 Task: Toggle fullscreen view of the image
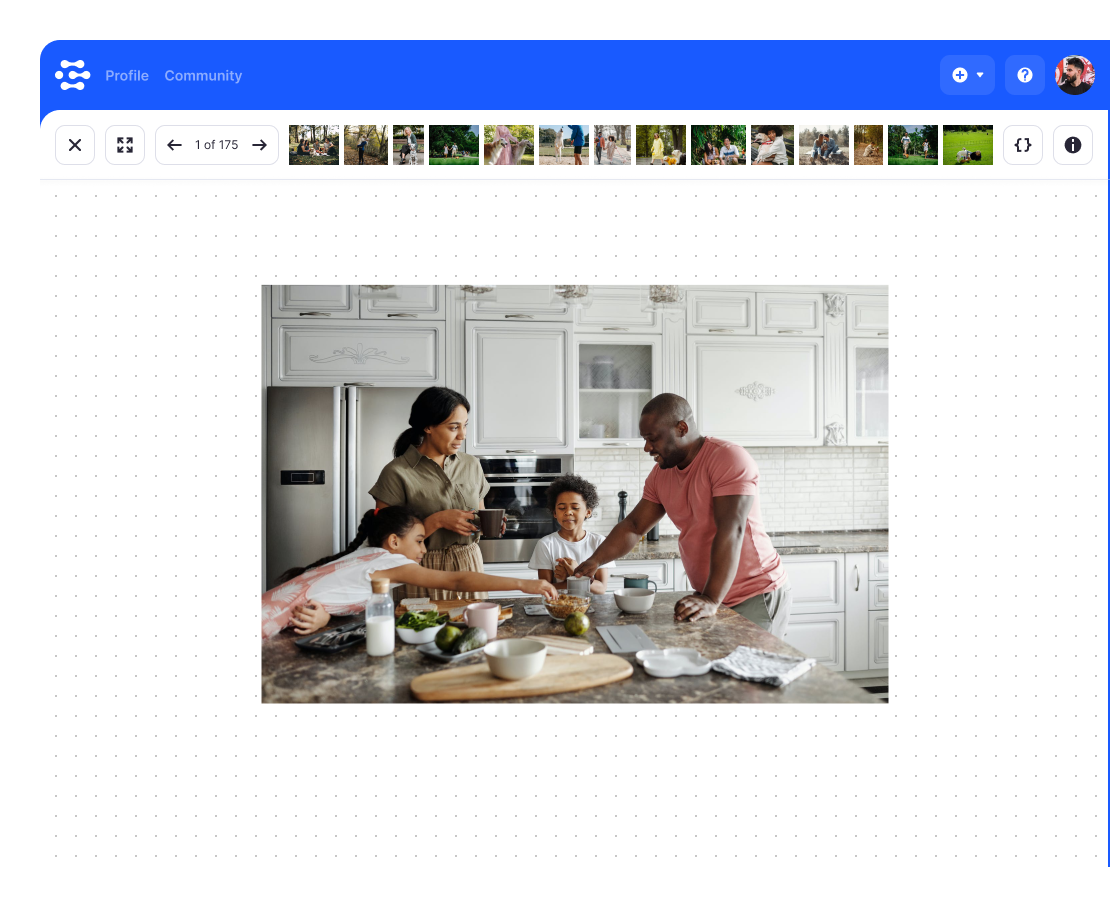pos(125,145)
